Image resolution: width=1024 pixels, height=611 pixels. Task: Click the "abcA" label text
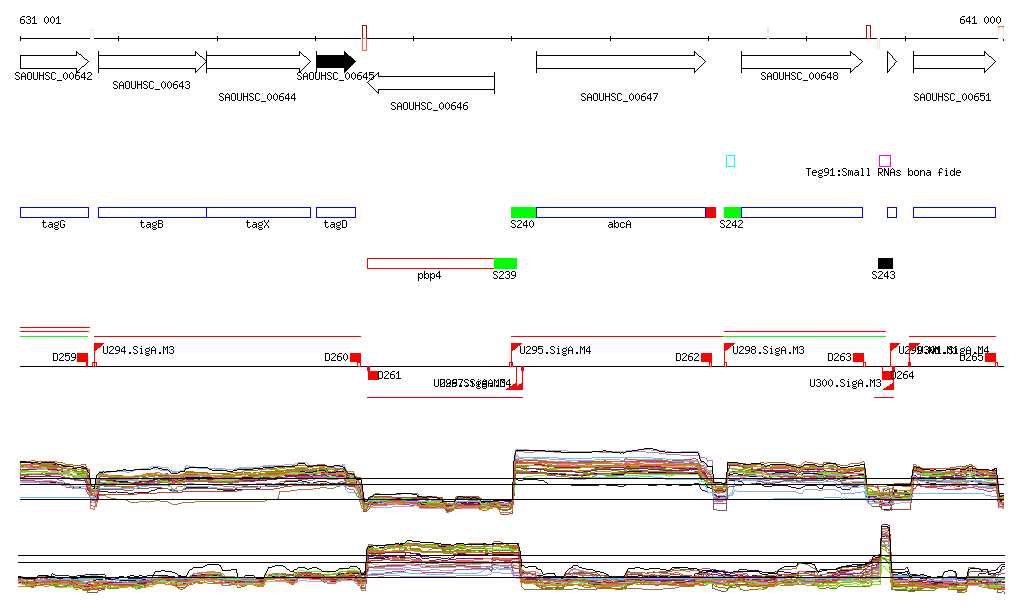tap(619, 224)
